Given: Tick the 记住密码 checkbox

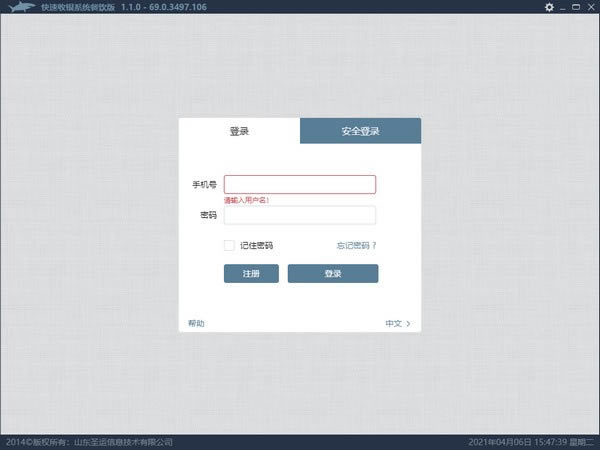Looking at the screenshot, I should click(229, 245).
